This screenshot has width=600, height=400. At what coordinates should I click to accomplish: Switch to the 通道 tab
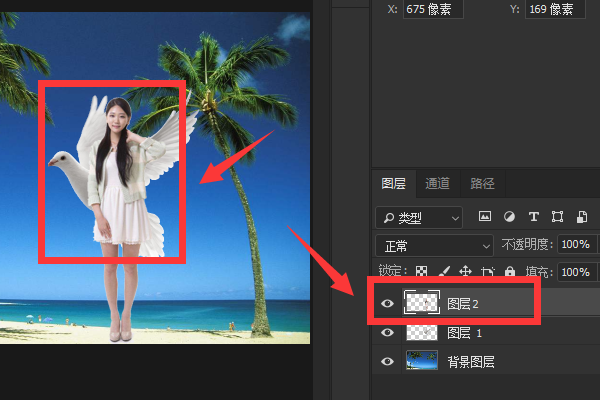(437, 184)
